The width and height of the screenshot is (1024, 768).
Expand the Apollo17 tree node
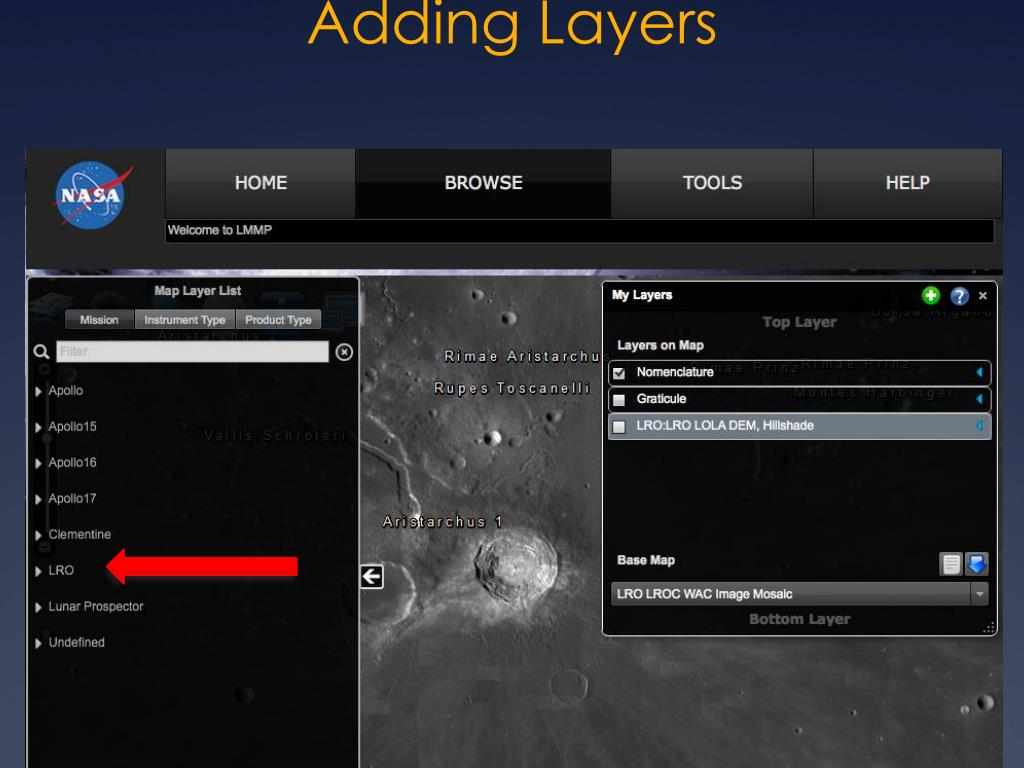(39, 499)
